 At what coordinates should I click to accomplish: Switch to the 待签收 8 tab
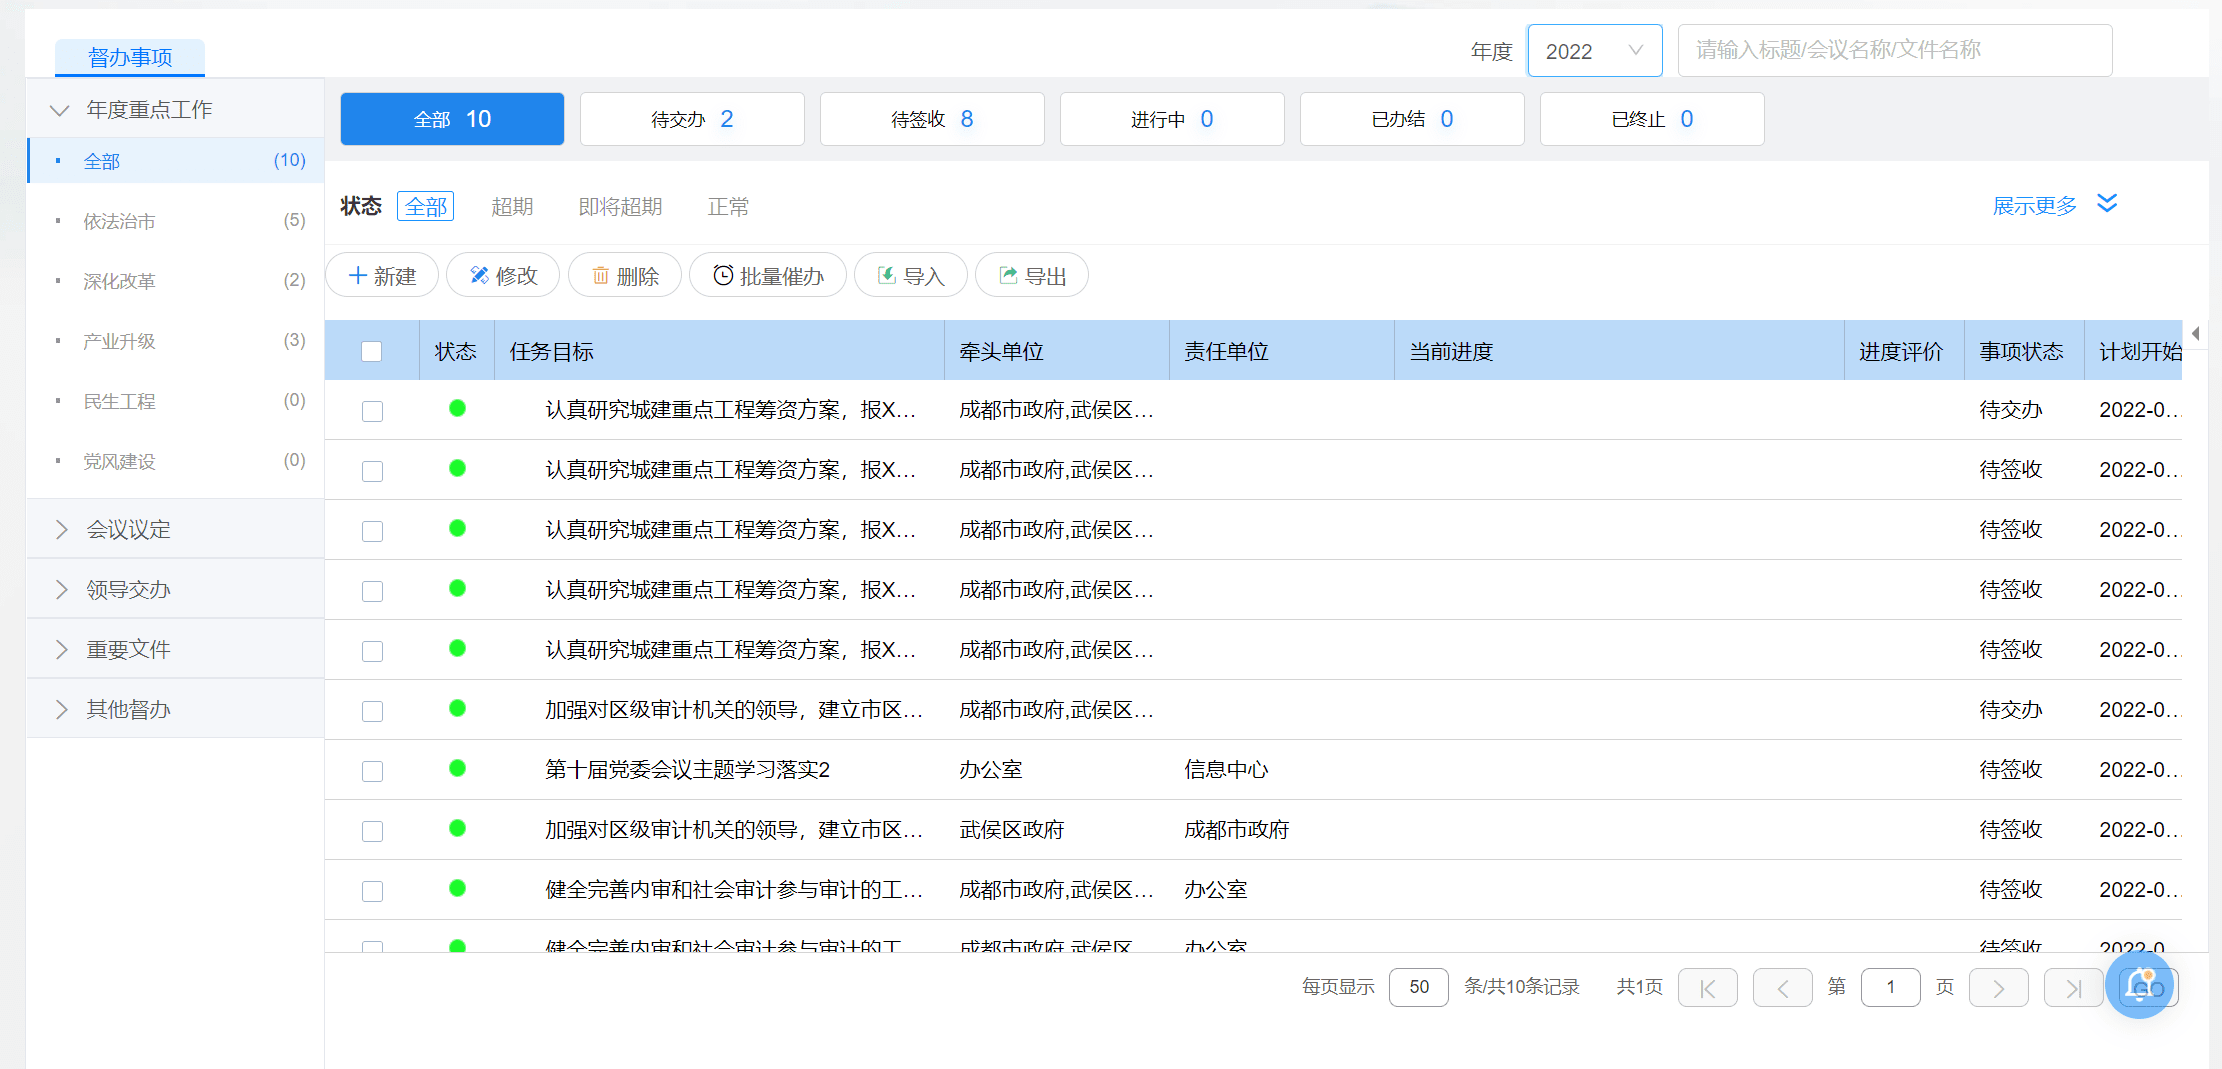click(932, 119)
